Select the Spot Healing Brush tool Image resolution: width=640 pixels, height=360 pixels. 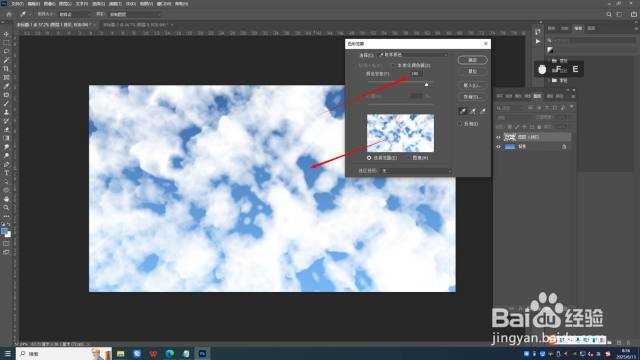tap(6, 95)
